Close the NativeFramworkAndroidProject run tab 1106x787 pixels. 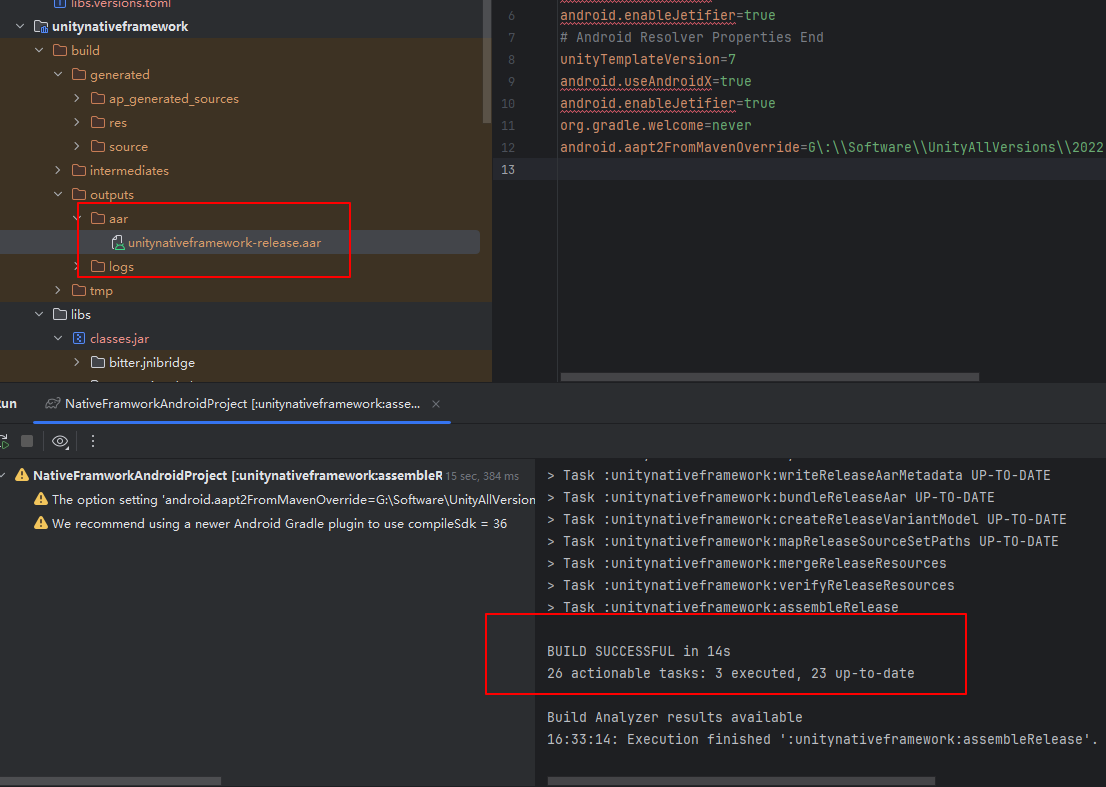click(x=436, y=404)
